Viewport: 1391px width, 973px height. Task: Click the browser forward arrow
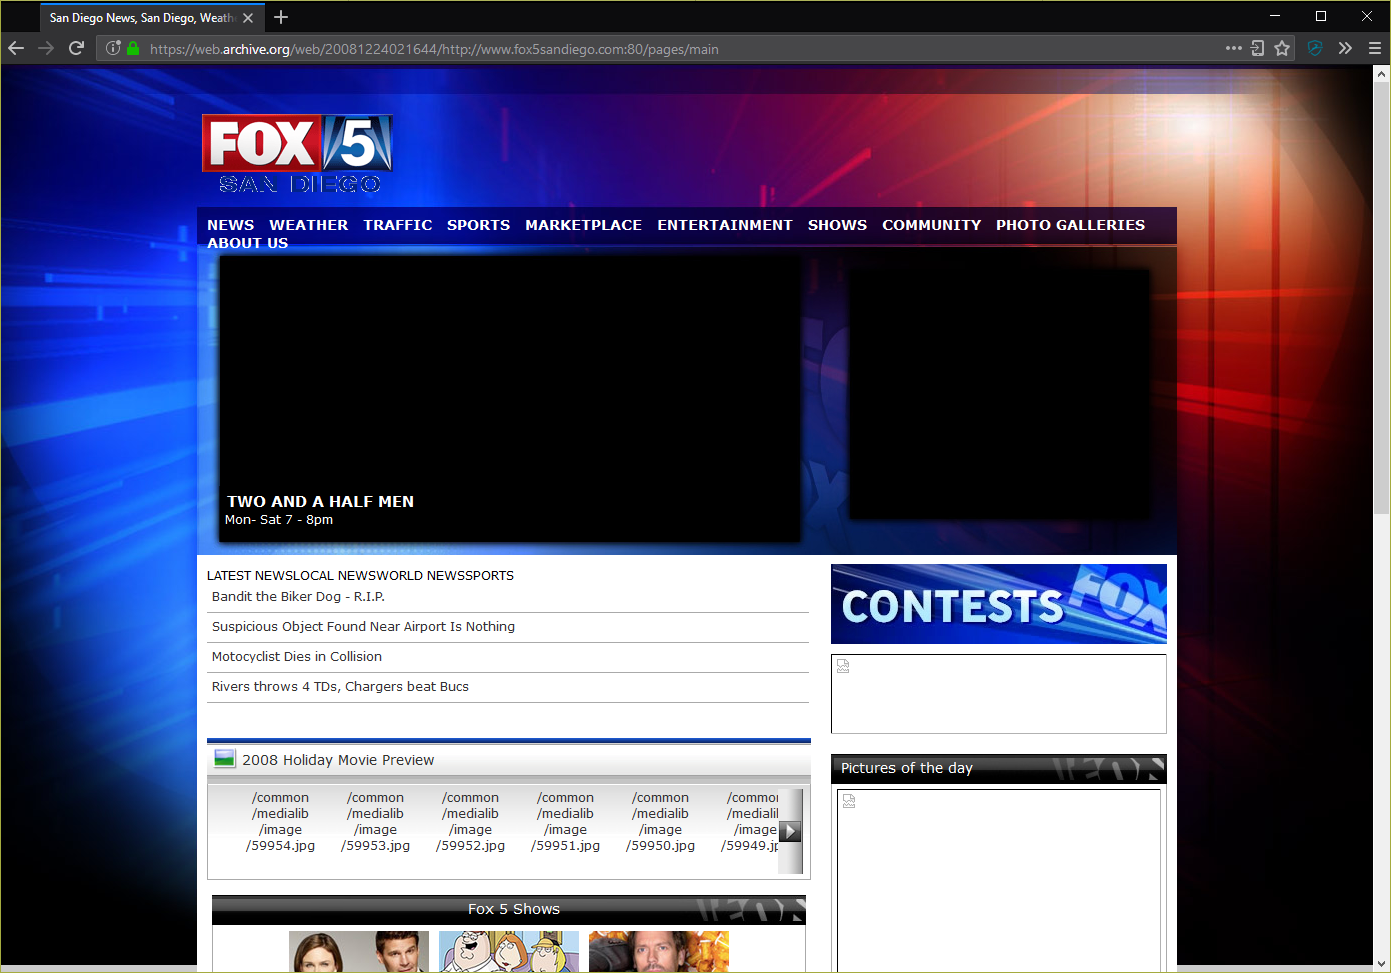click(46, 48)
